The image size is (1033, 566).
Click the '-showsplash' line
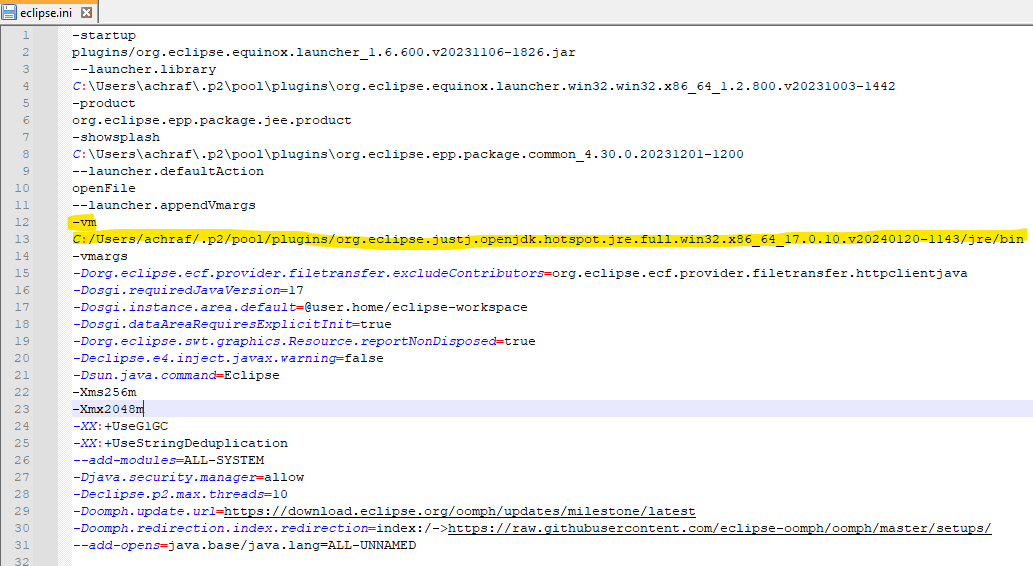coord(116,137)
